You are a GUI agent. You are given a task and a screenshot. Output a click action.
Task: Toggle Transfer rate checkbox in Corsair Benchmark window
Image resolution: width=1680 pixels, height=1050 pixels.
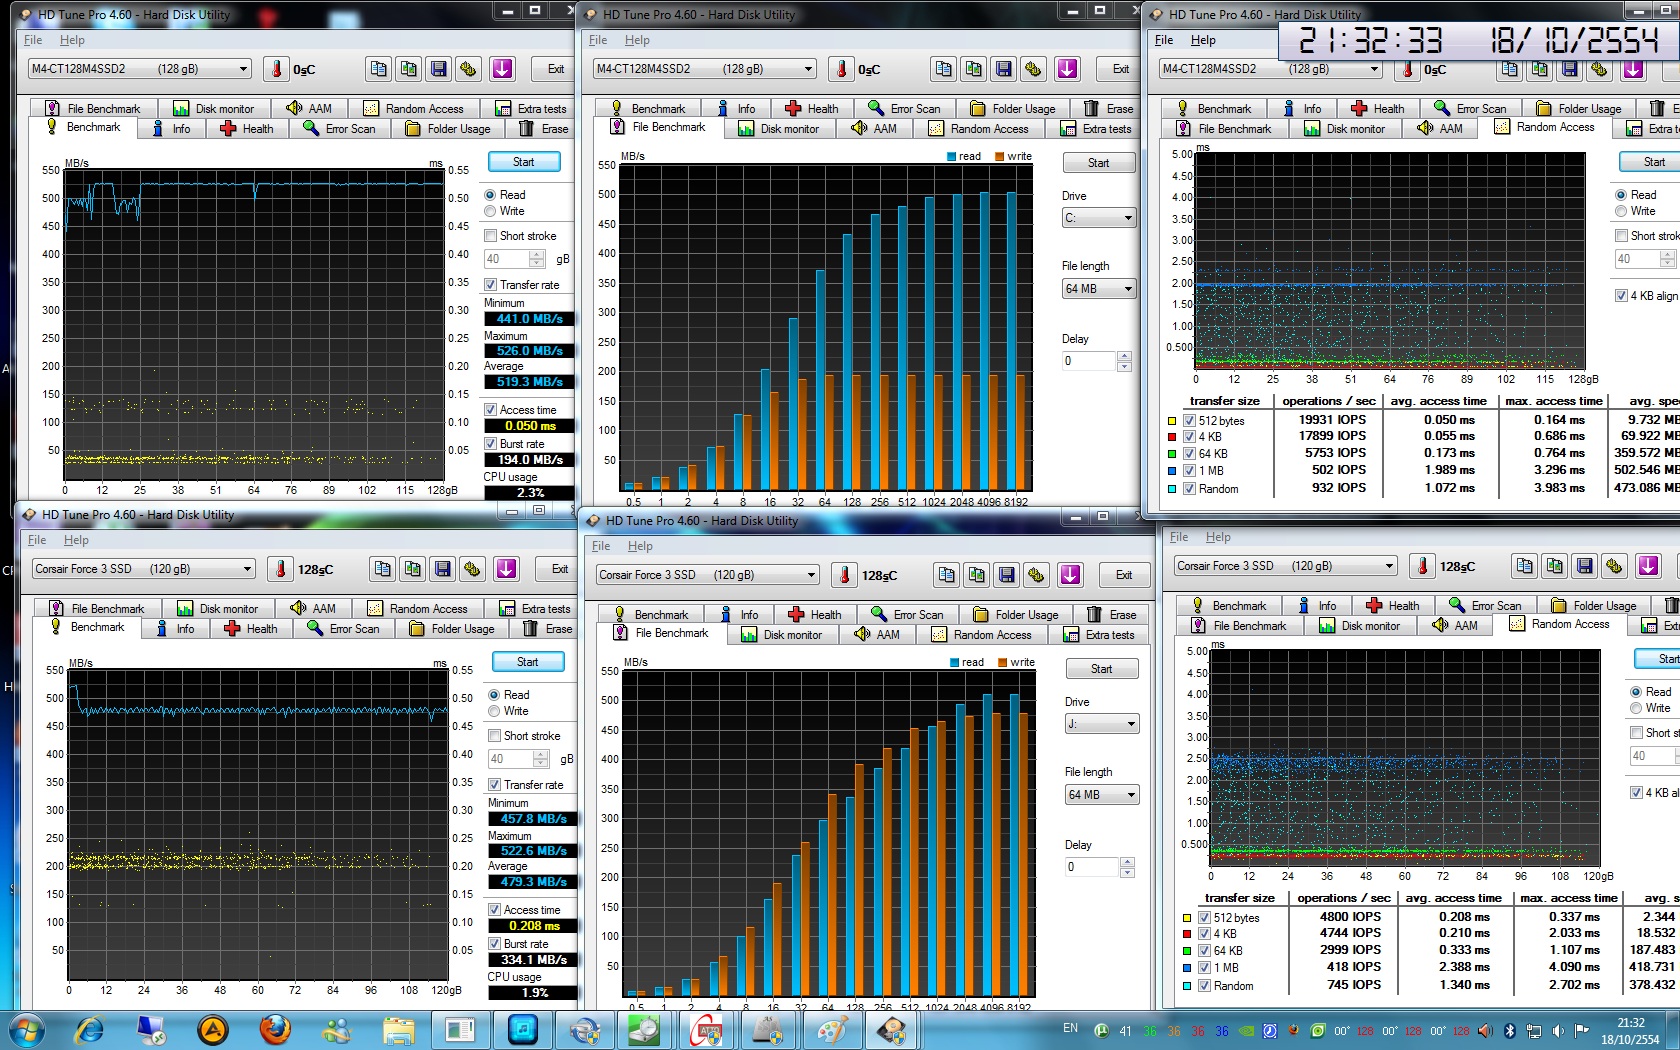pyautogui.click(x=494, y=785)
